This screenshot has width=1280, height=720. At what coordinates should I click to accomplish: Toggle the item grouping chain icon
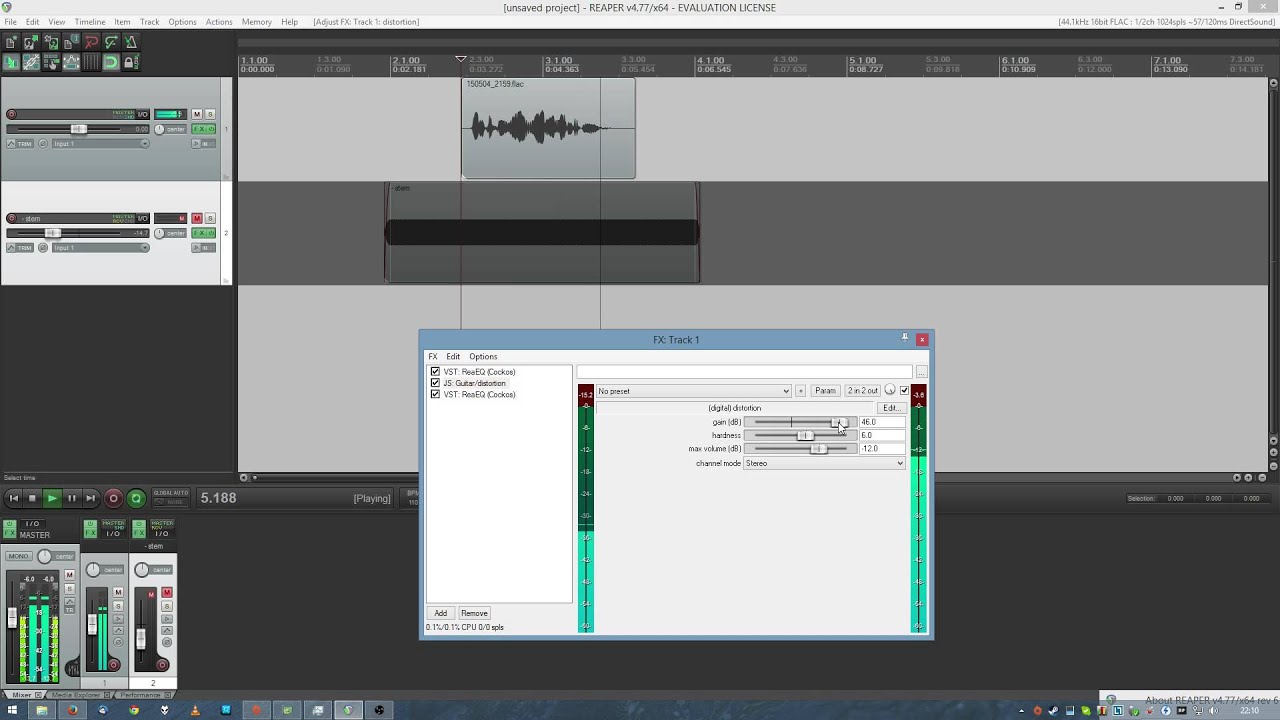point(31,62)
